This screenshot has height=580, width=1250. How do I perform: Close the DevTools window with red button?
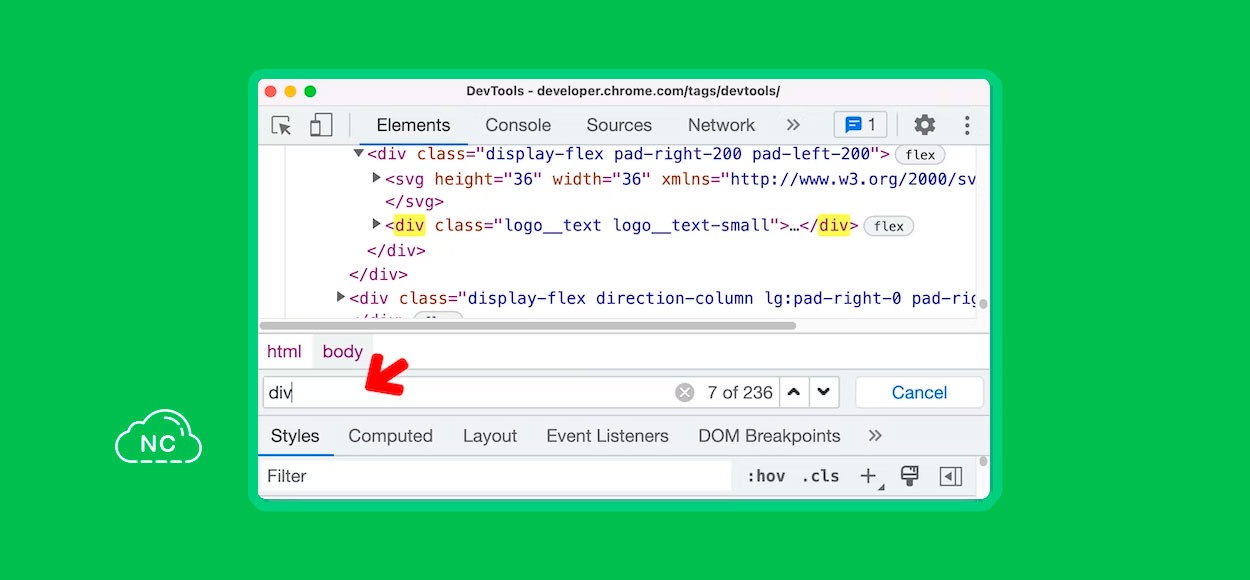click(x=270, y=91)
